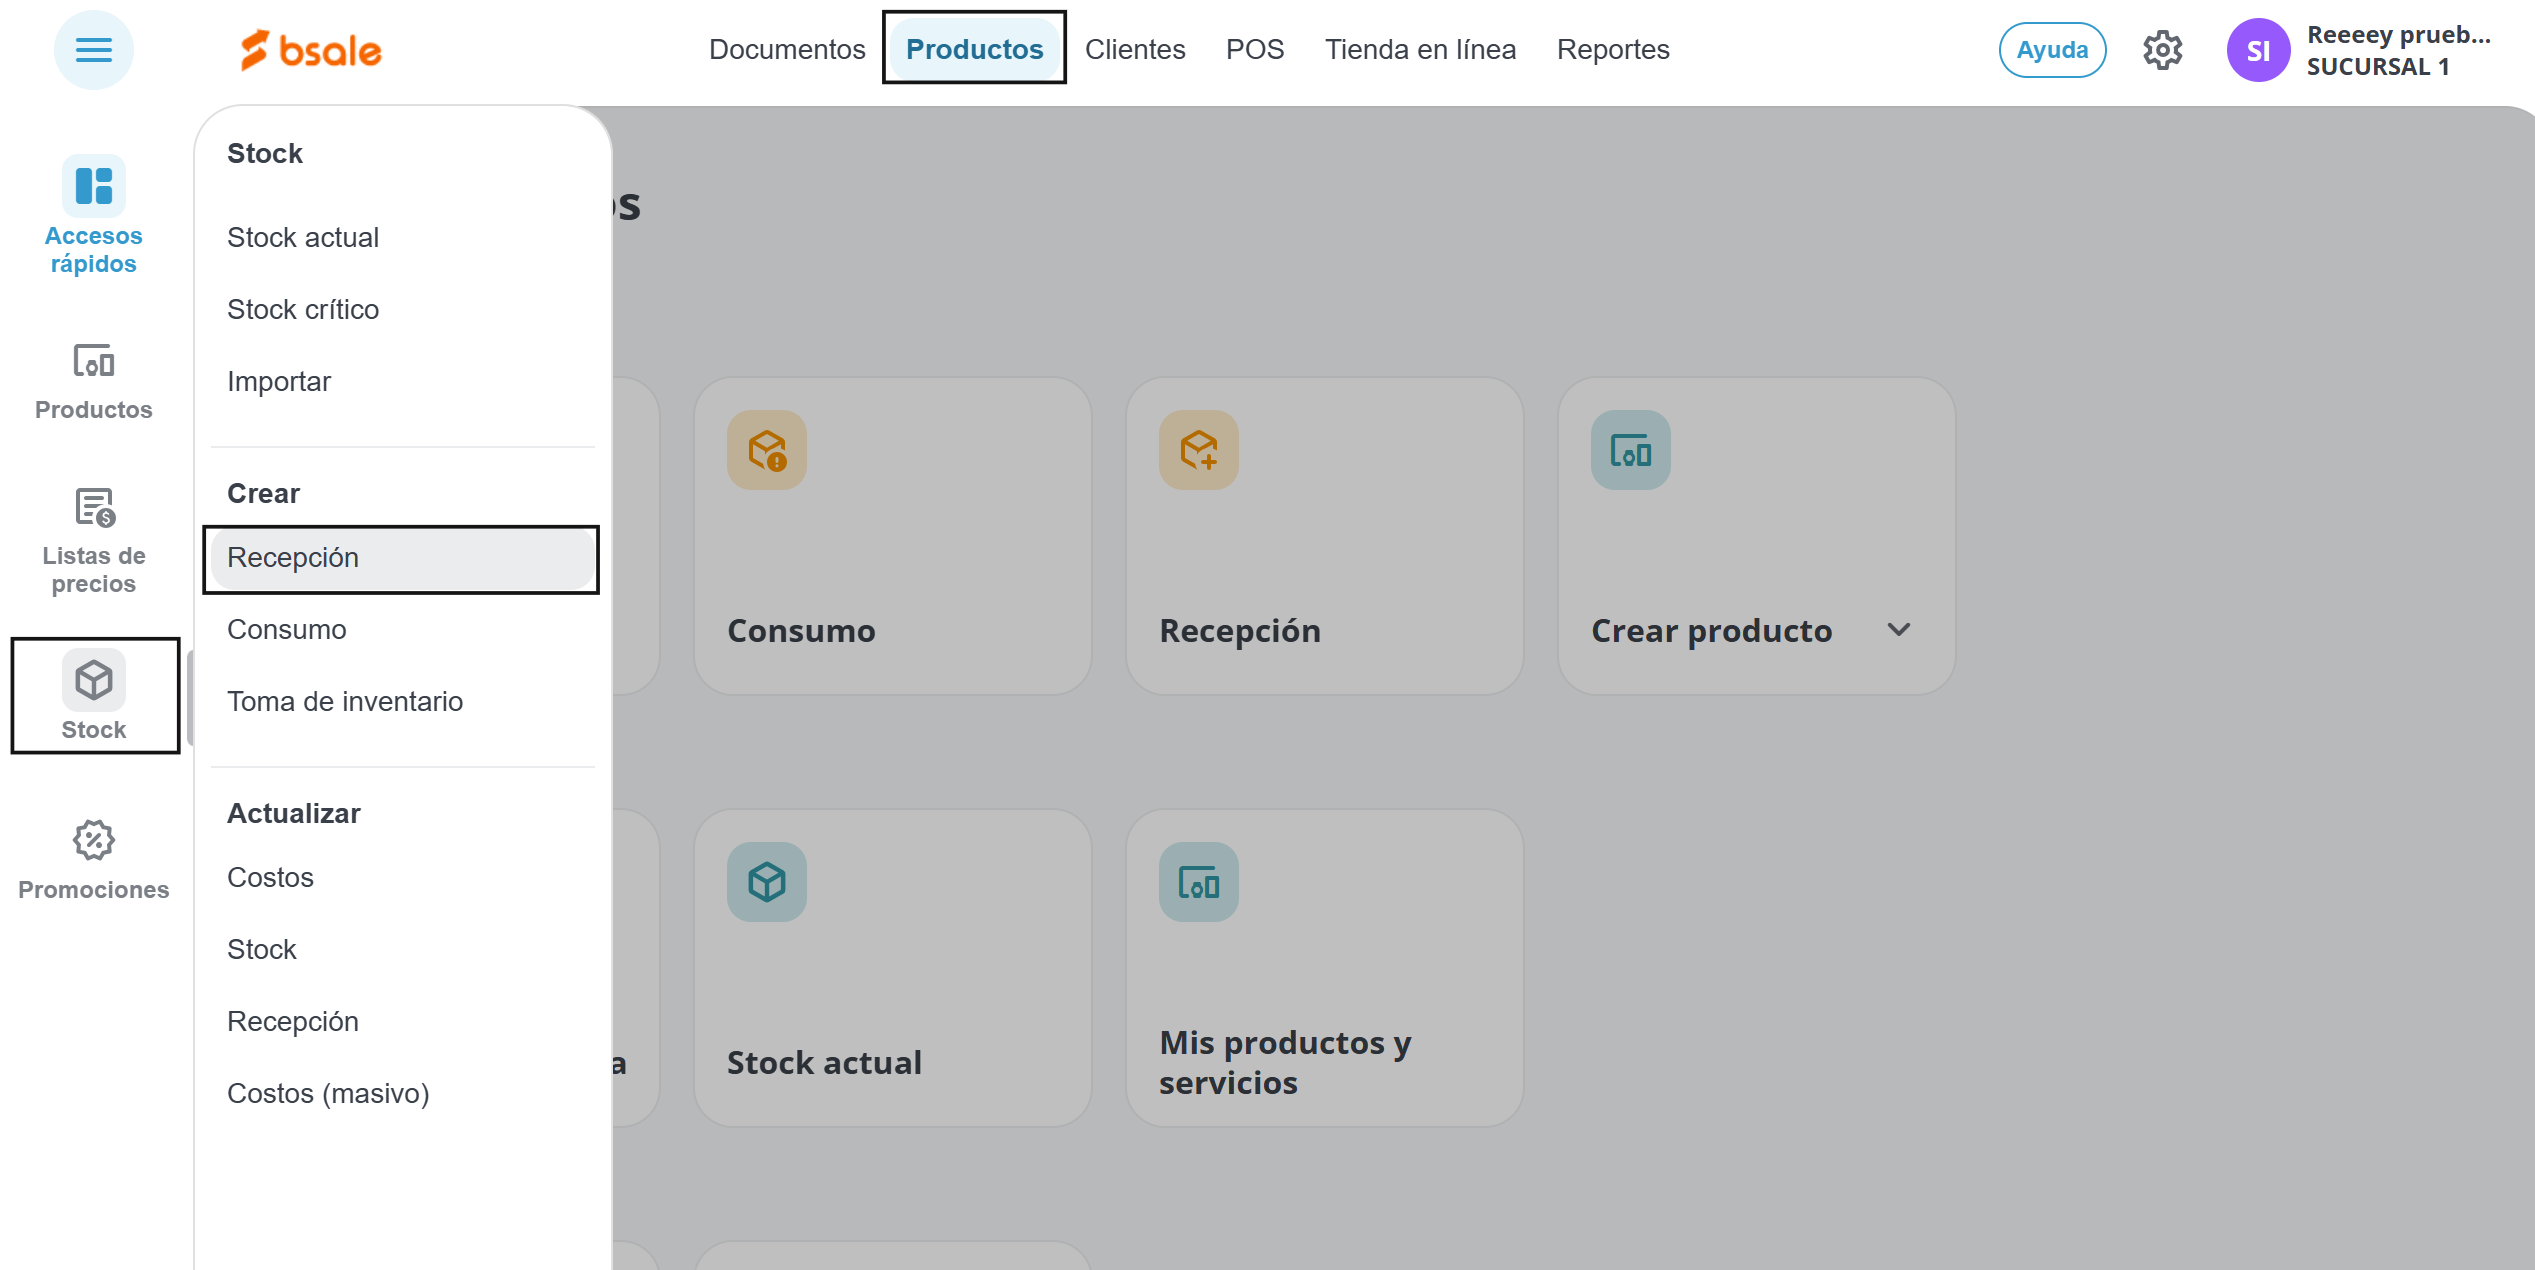Click the Consumo quick access card
The image size is (2535, 1270).
tap(892, 536)
